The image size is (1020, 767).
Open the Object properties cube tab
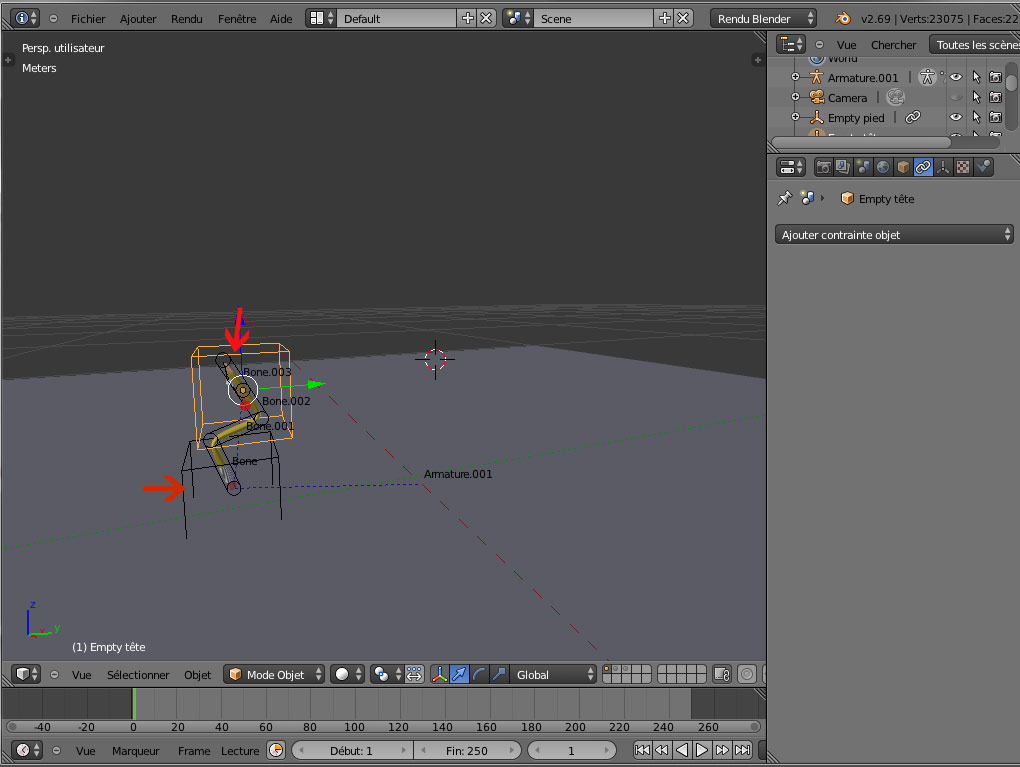click(903, 167)
